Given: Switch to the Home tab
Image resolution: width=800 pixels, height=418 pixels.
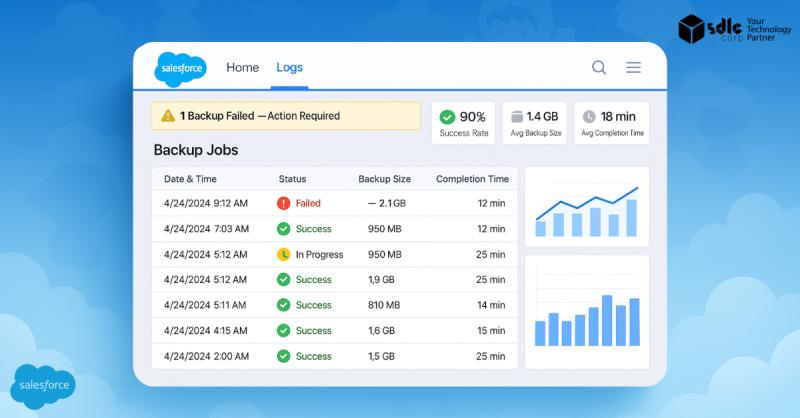Looking at the screenshot, I should [242, 68].
